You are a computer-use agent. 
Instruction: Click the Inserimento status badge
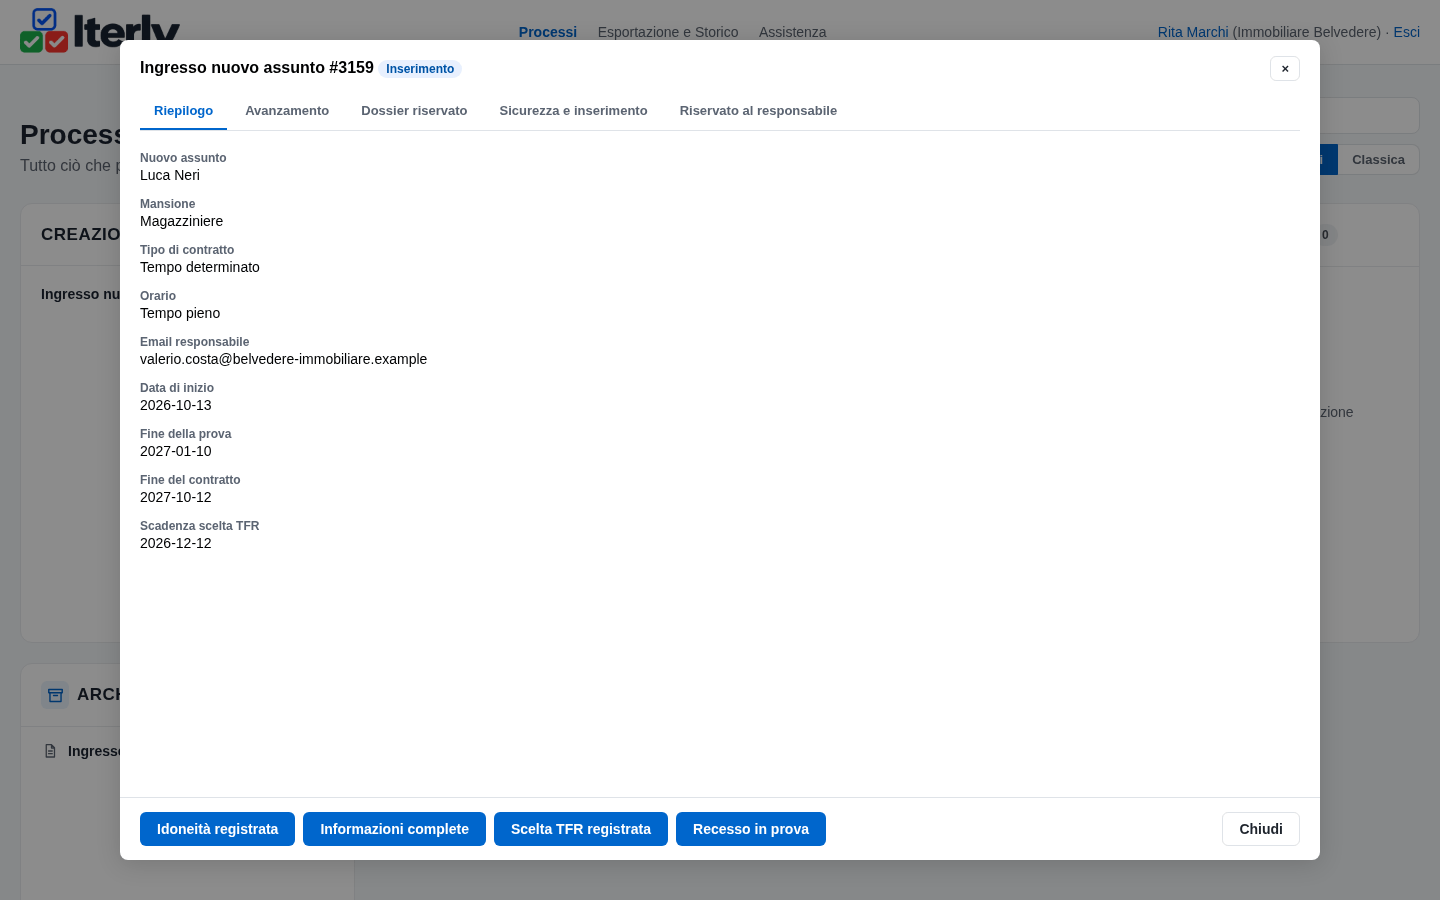point(420,69)
